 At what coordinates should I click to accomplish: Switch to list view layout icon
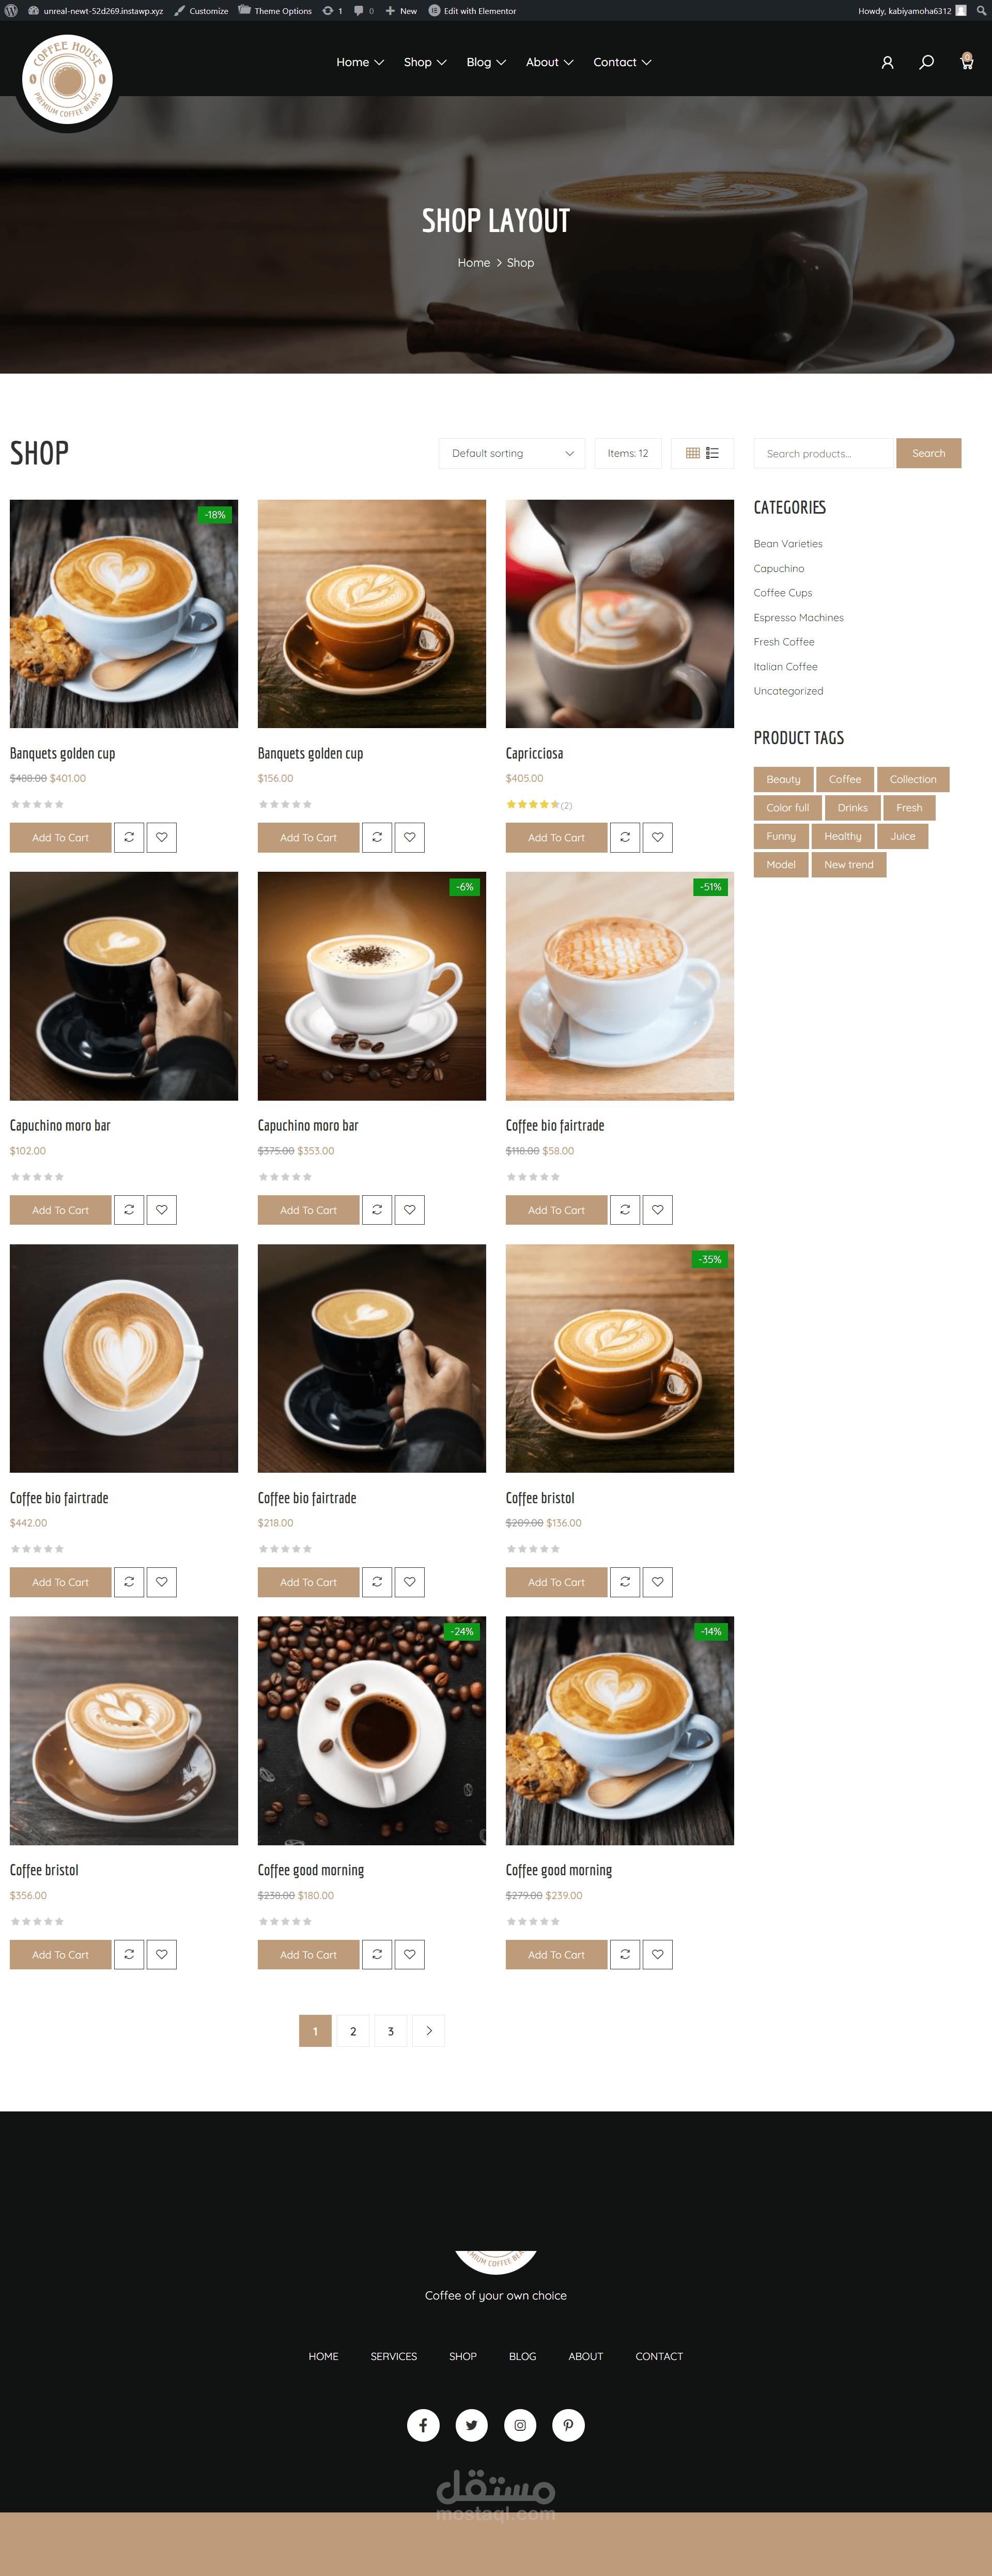point(712,453)
